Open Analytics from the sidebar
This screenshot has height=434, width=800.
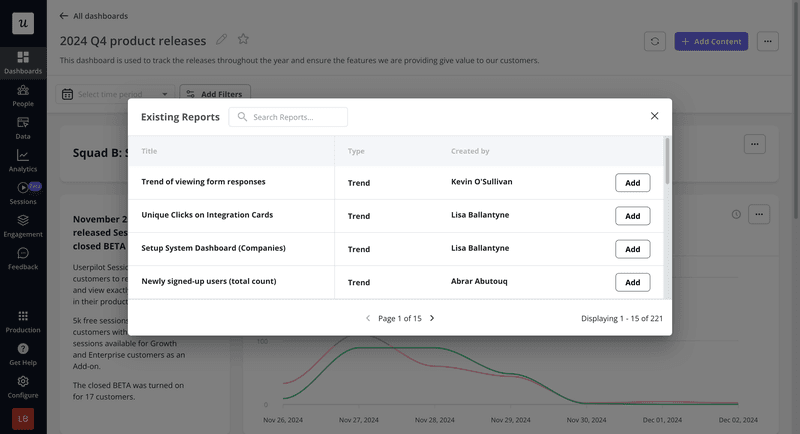coord(22,160)
